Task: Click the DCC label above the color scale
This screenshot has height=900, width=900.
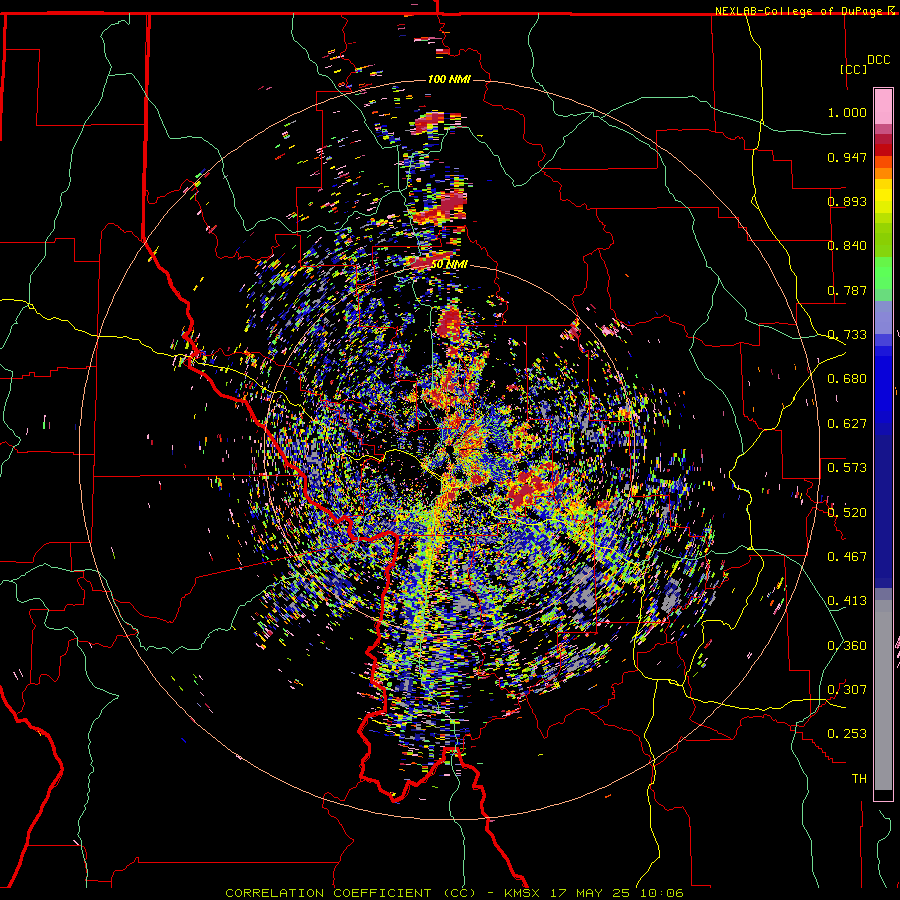Action: point(878,60)
